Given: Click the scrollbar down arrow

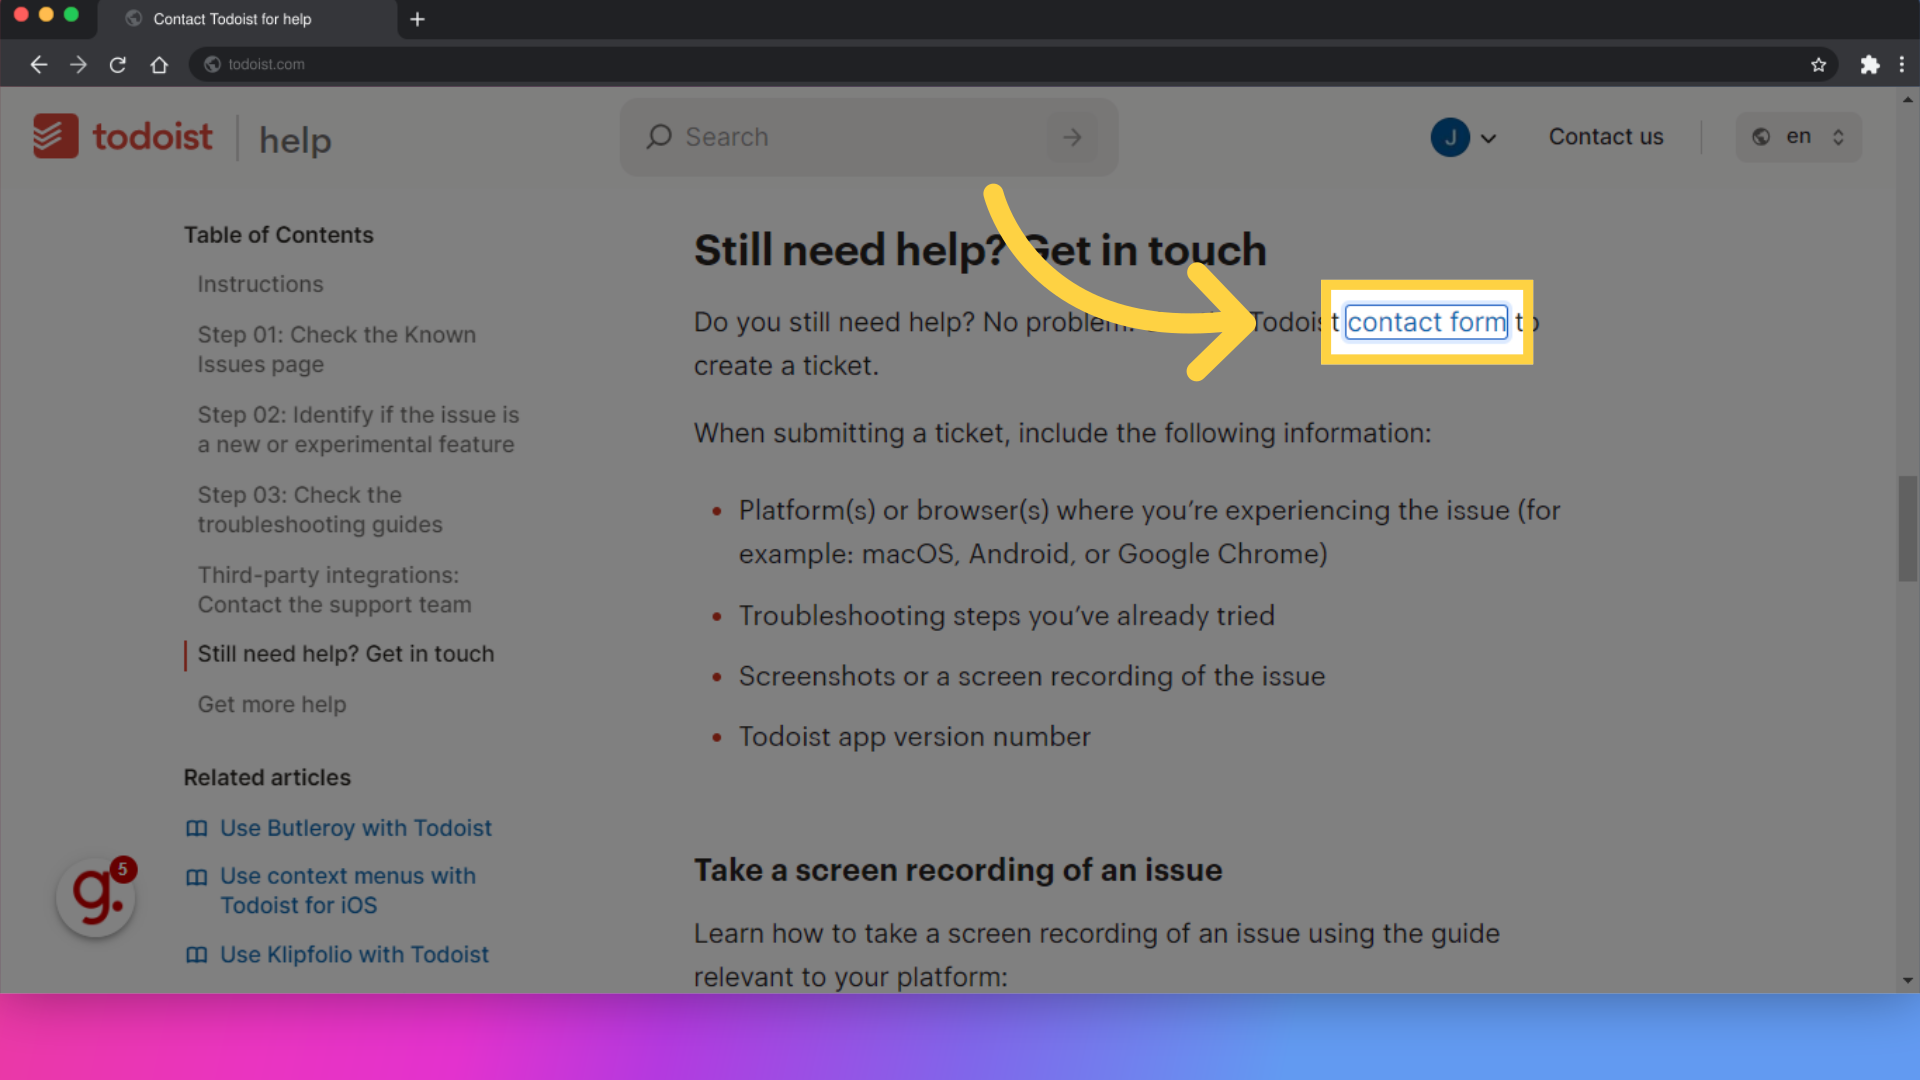Looking at the screenshot, I should (1907, 981).
